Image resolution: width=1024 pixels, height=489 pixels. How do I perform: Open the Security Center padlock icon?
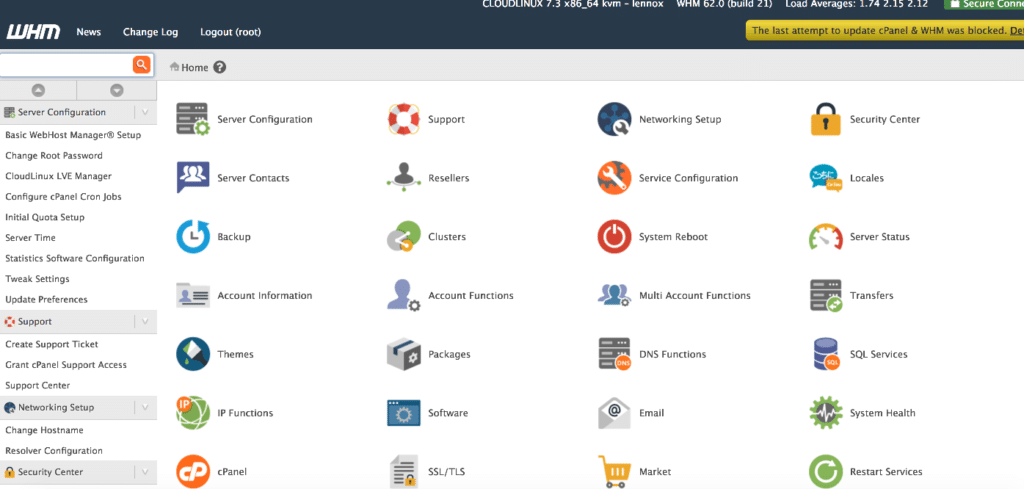coord(825,119)
